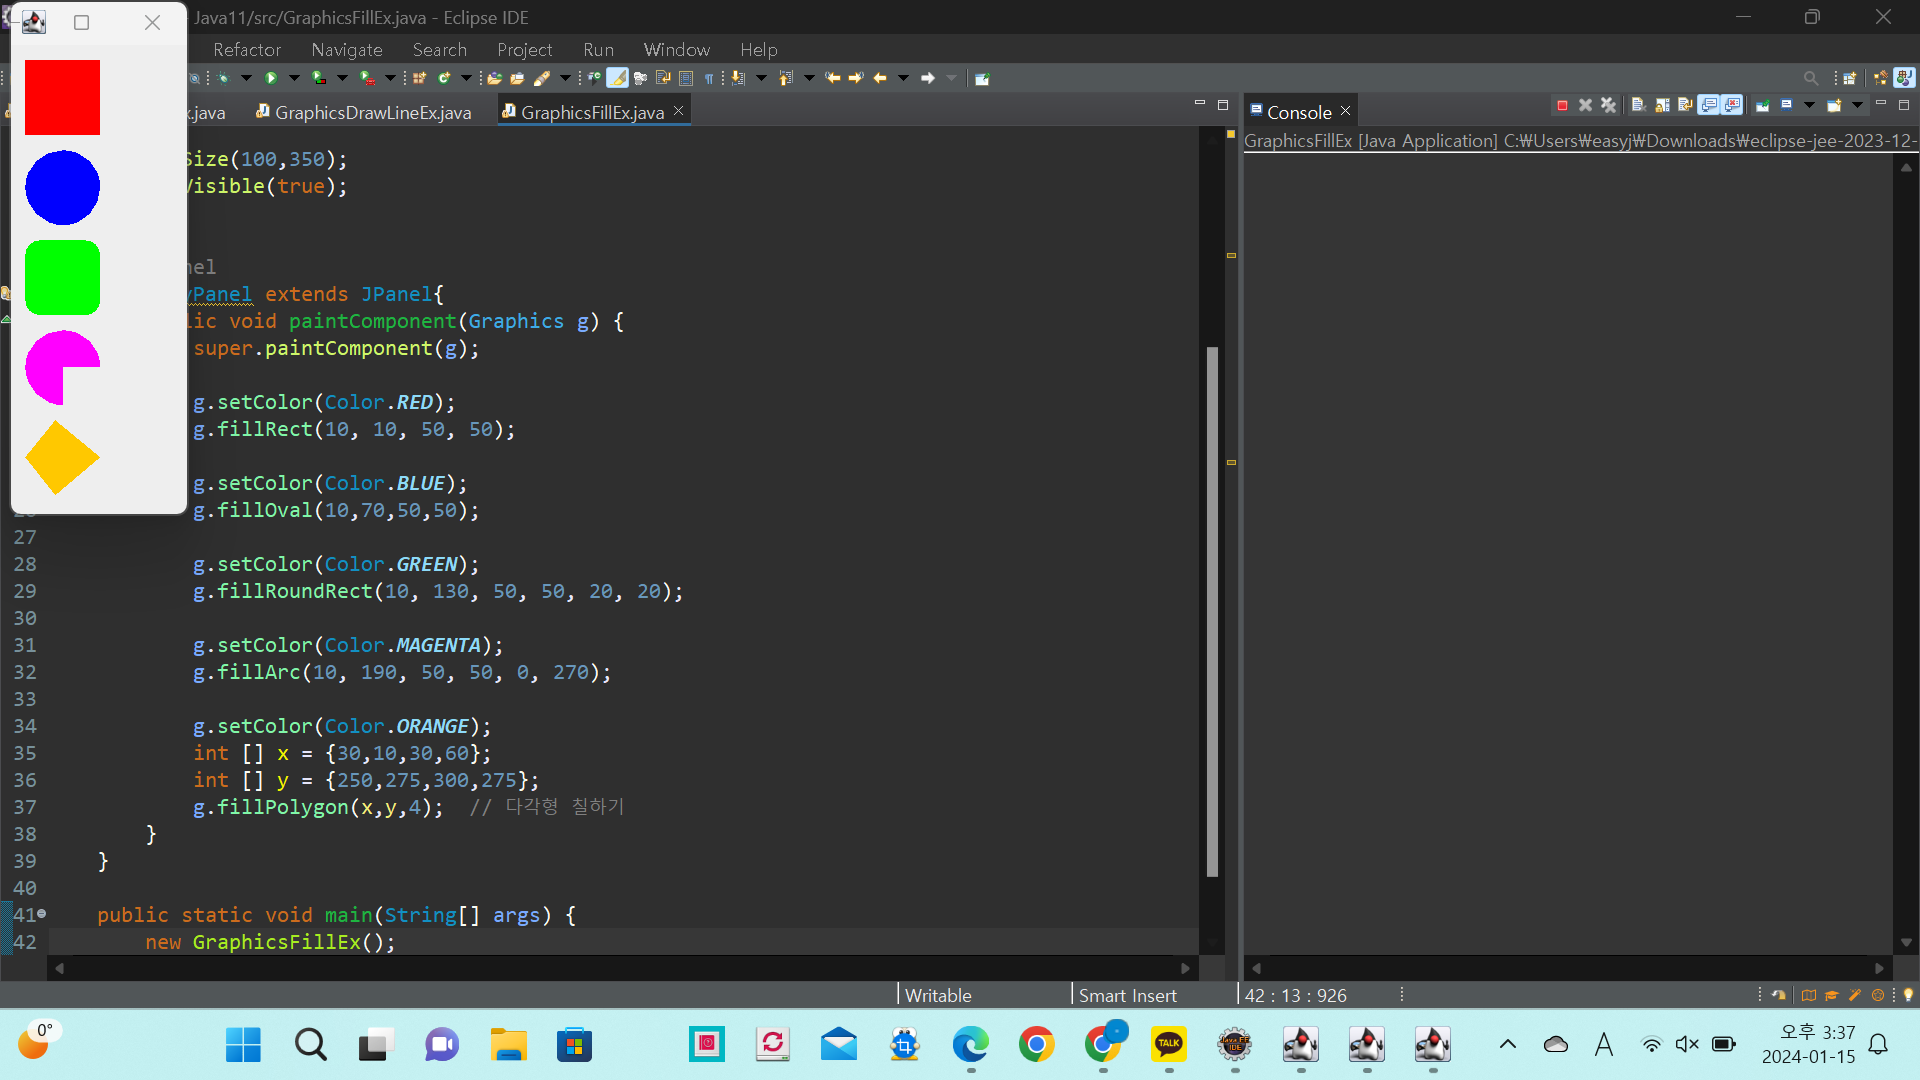The image size is (1920, 1080).
Task: Click Remove All Terminated Launches icon
Action: 1608,105
